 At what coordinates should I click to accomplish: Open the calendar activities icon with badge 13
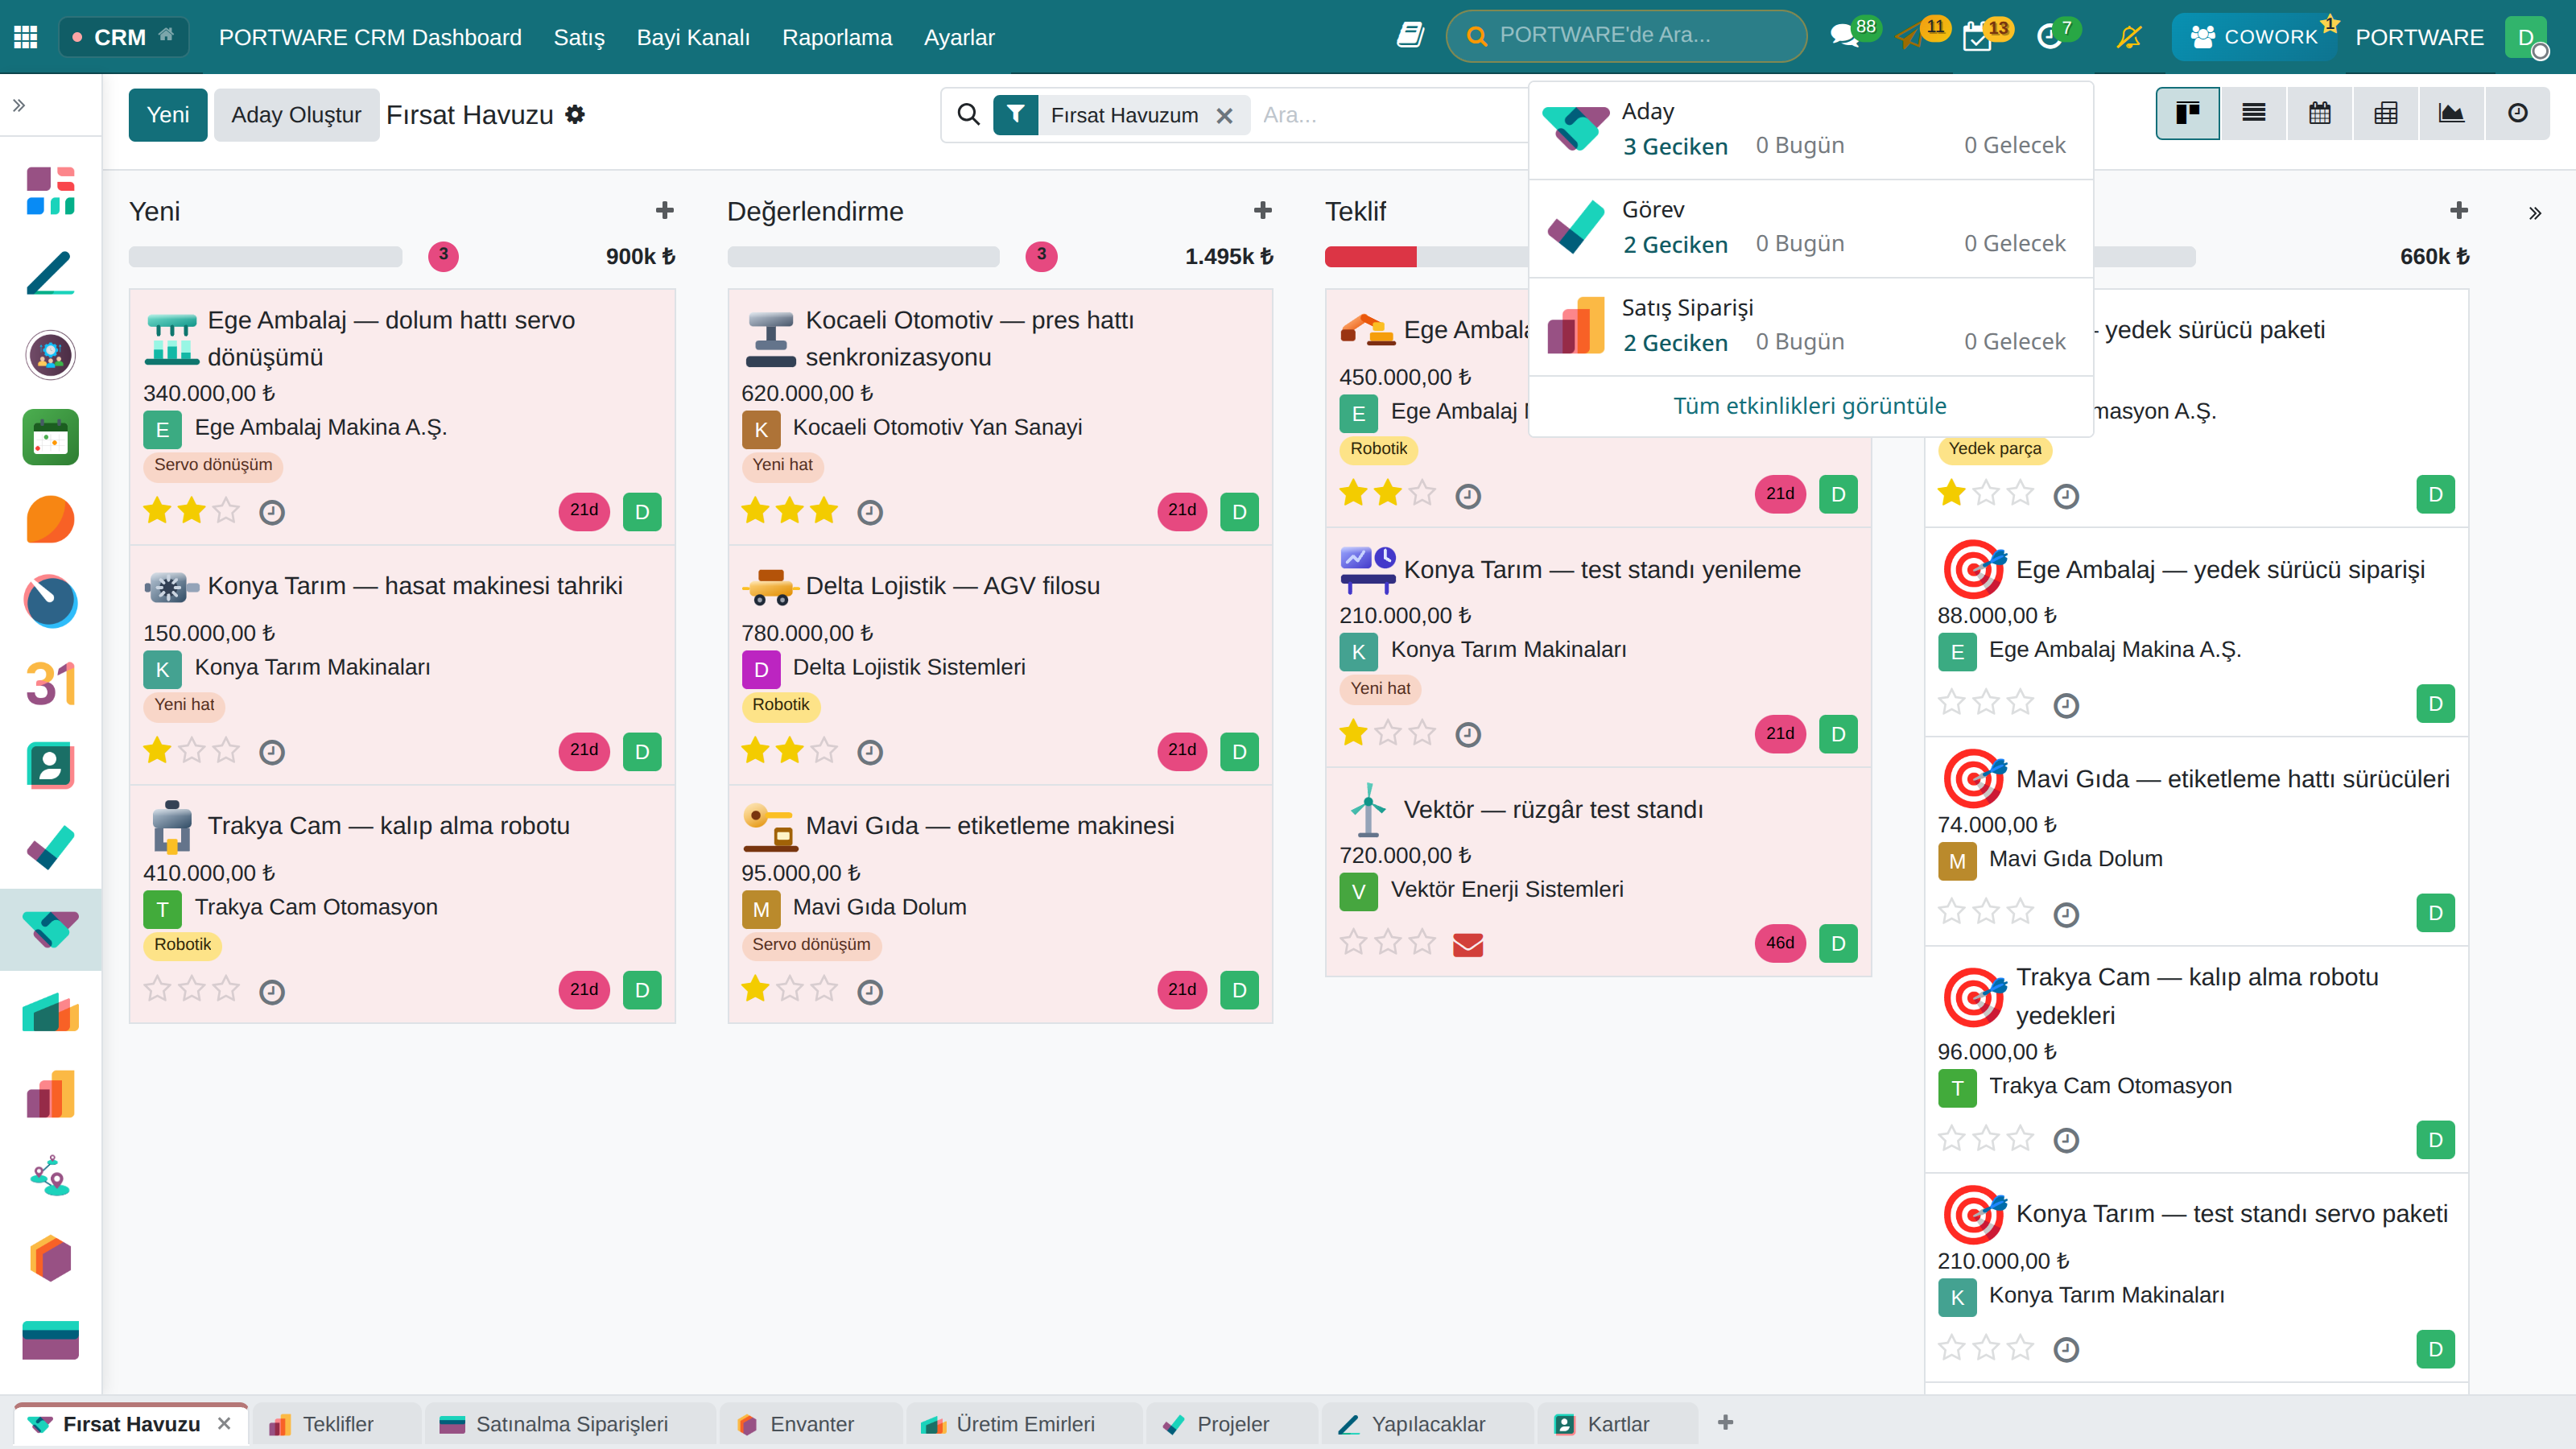point(1977,37)
